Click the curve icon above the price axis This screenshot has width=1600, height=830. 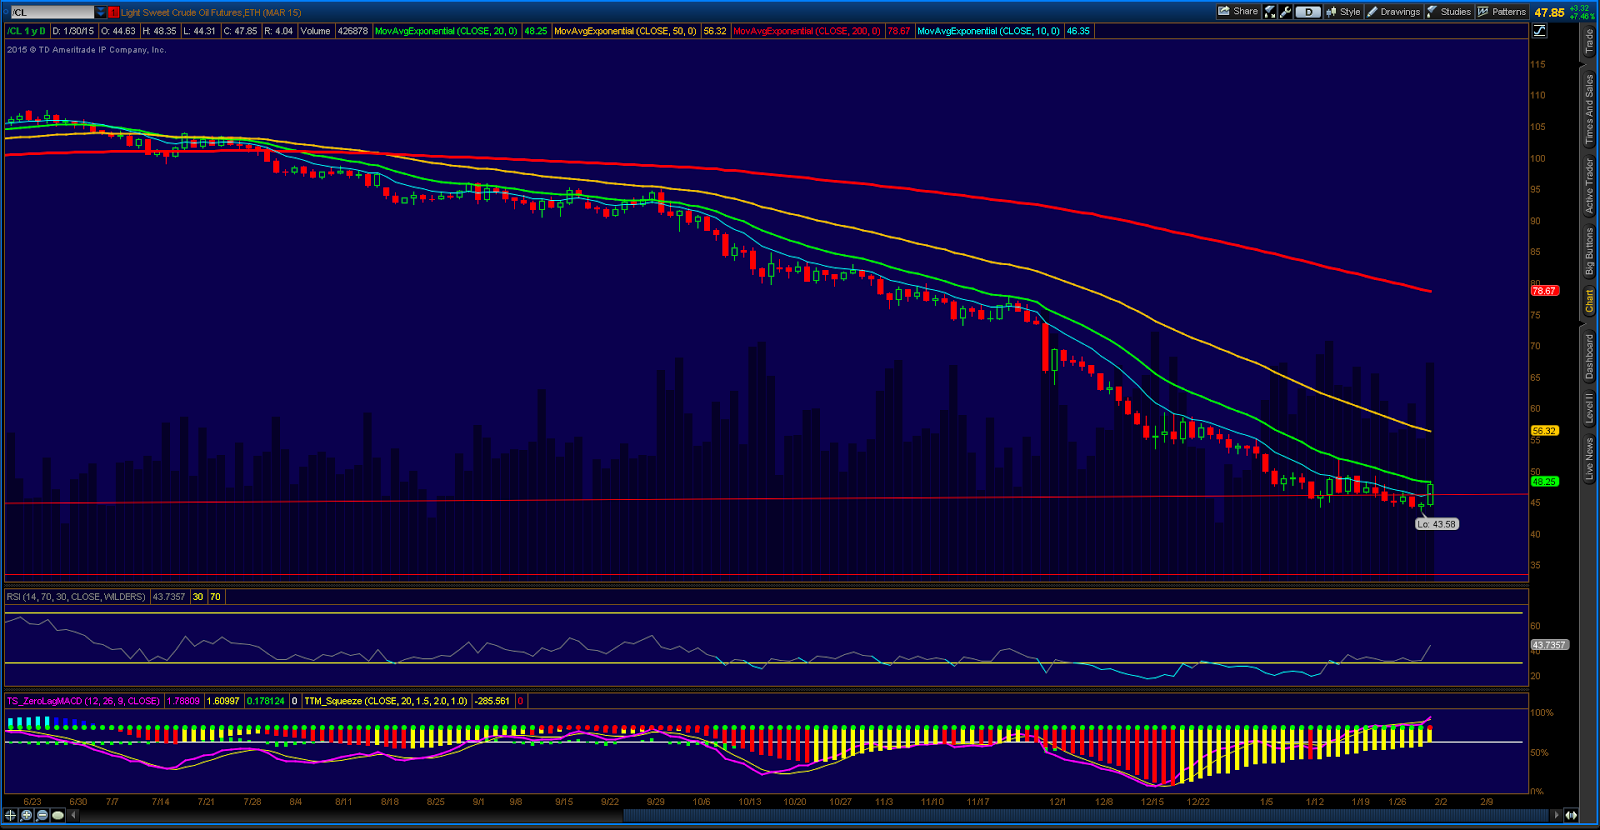(1540, 31)
